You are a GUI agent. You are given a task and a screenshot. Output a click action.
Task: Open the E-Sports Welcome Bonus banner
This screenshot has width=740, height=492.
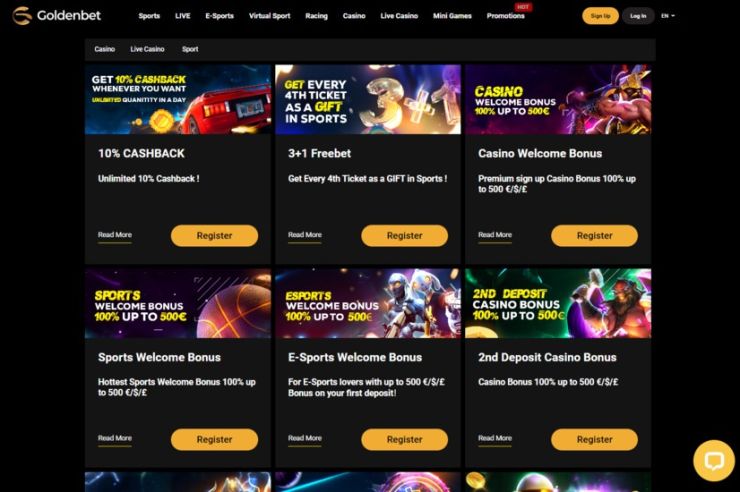(x=368, y=303)
